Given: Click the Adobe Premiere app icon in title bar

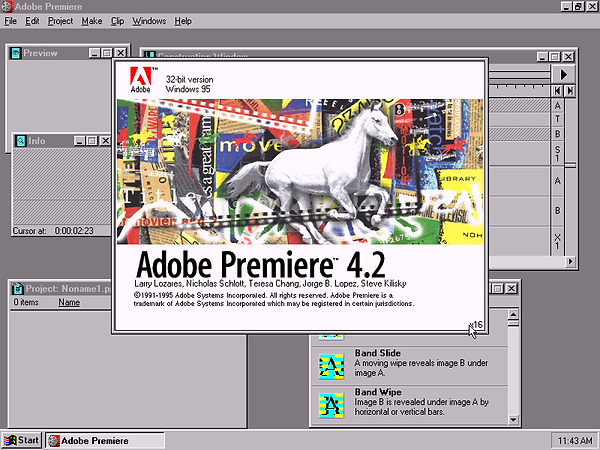Looking at the screenshot, I should pos(7,7).
